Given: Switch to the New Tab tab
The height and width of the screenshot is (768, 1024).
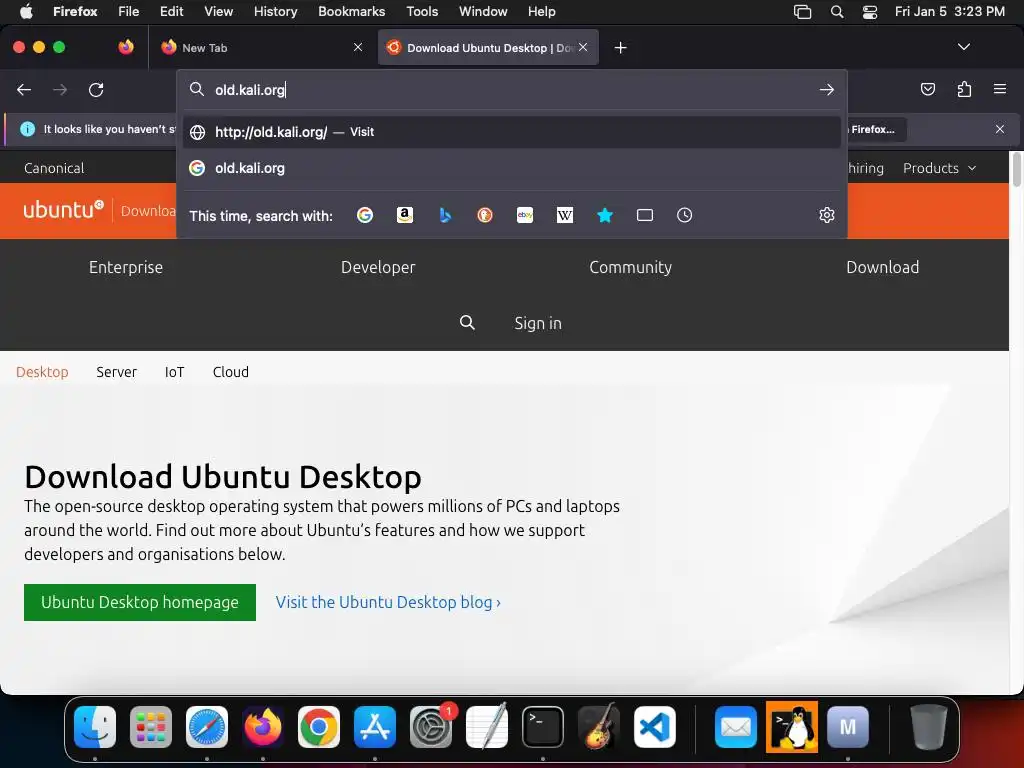Looking at the screenshot, I should 263,47.
